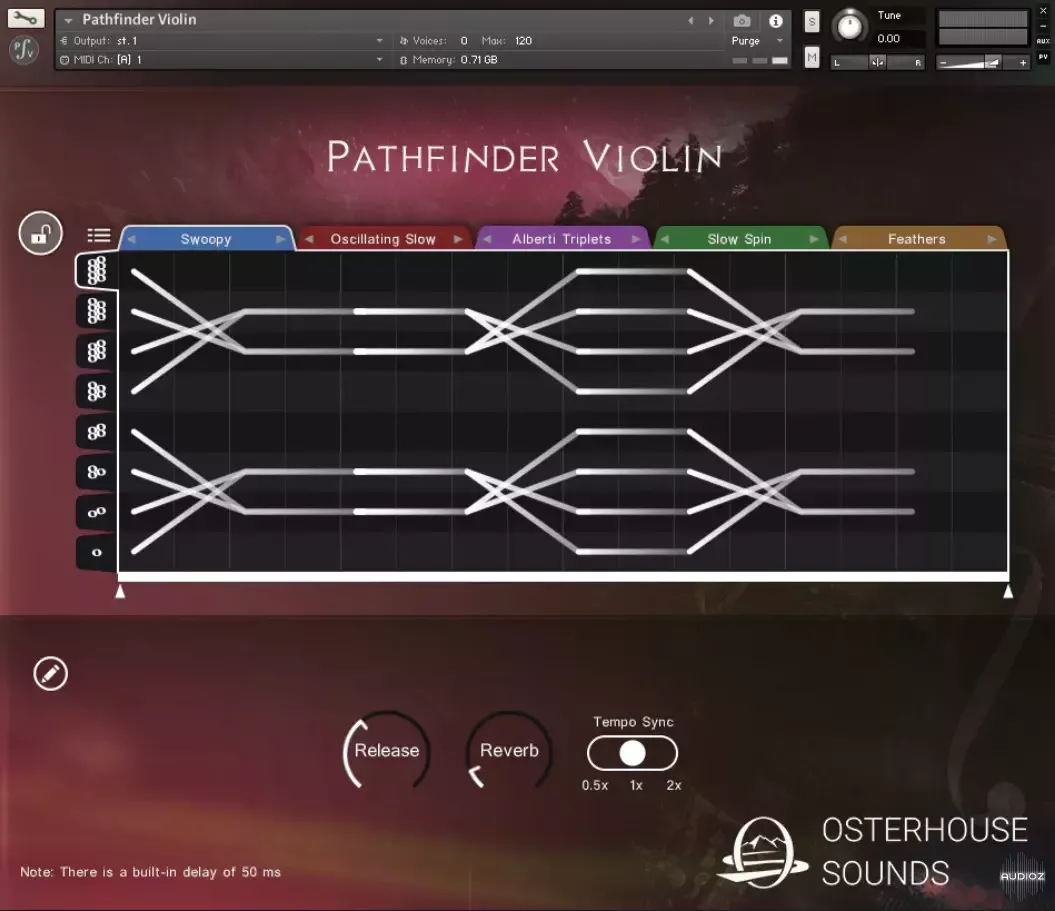The height and width of the screenshot is (911, 1055).
Task: Click the volume plus button
Action: (x=1023, y=63)
